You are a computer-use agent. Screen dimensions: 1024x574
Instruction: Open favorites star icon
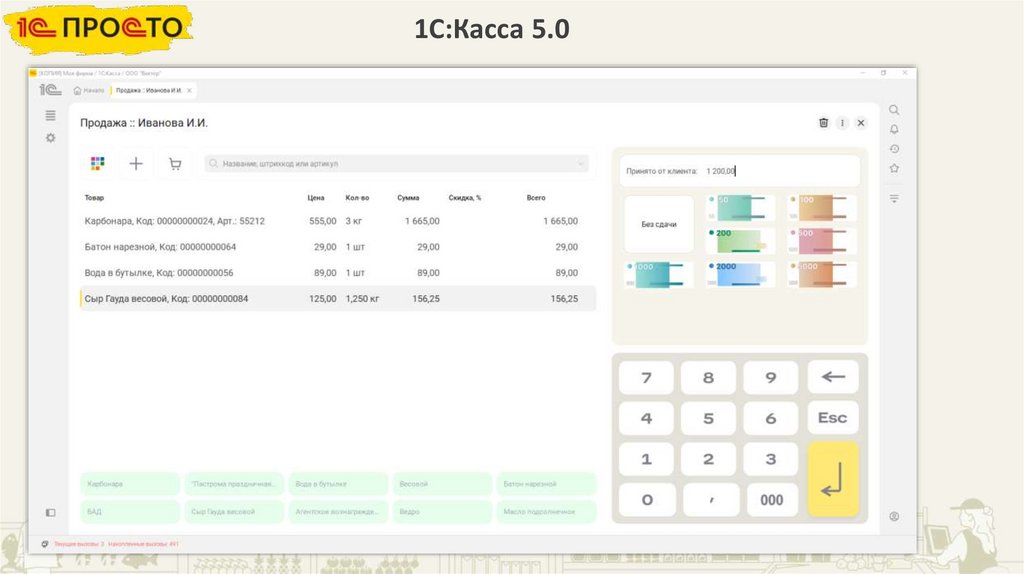(894, 168)
